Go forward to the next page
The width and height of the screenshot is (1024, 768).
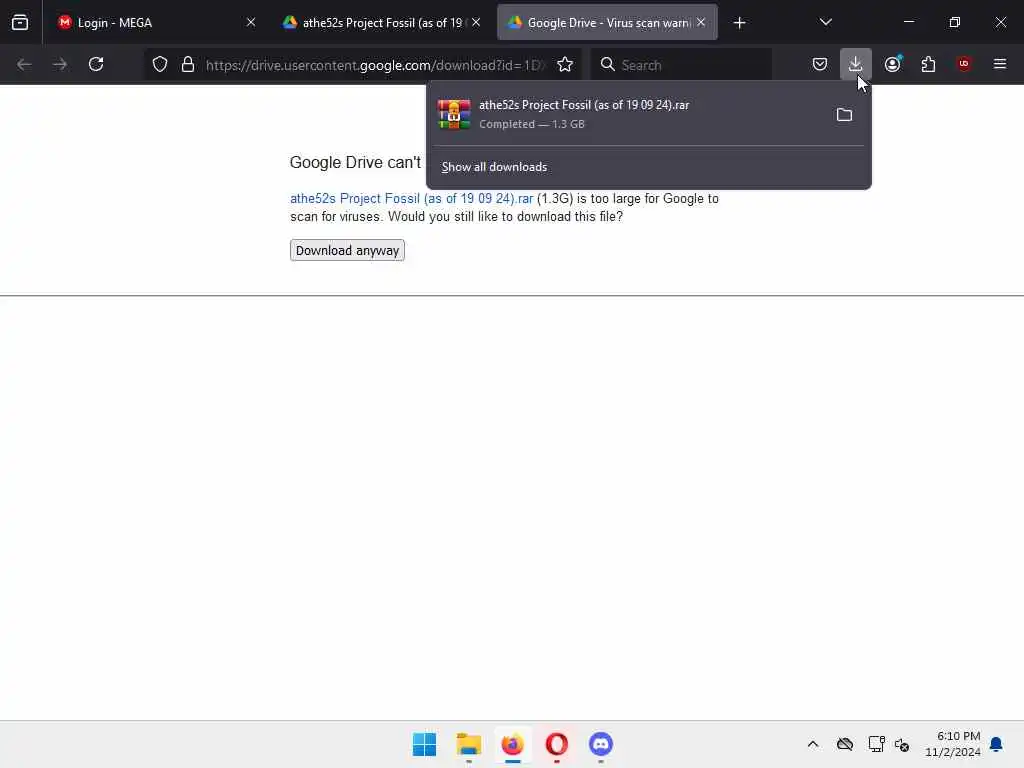pyautogui.click(x=59, y=64)
